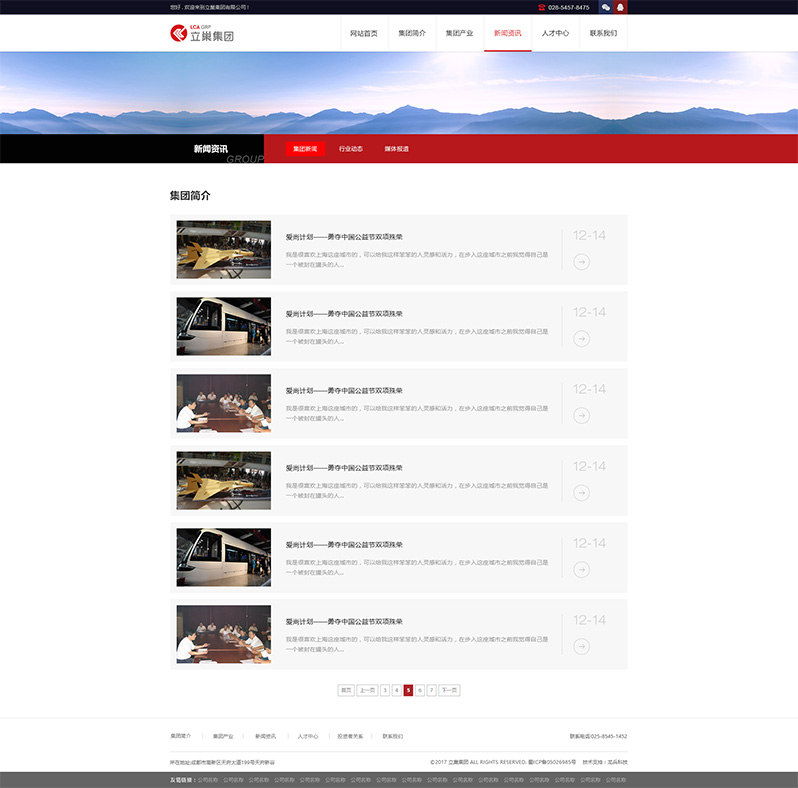Switch to the 行业动态 sub-tab
This screenshot has width=798, height=788.
(351, 149)
